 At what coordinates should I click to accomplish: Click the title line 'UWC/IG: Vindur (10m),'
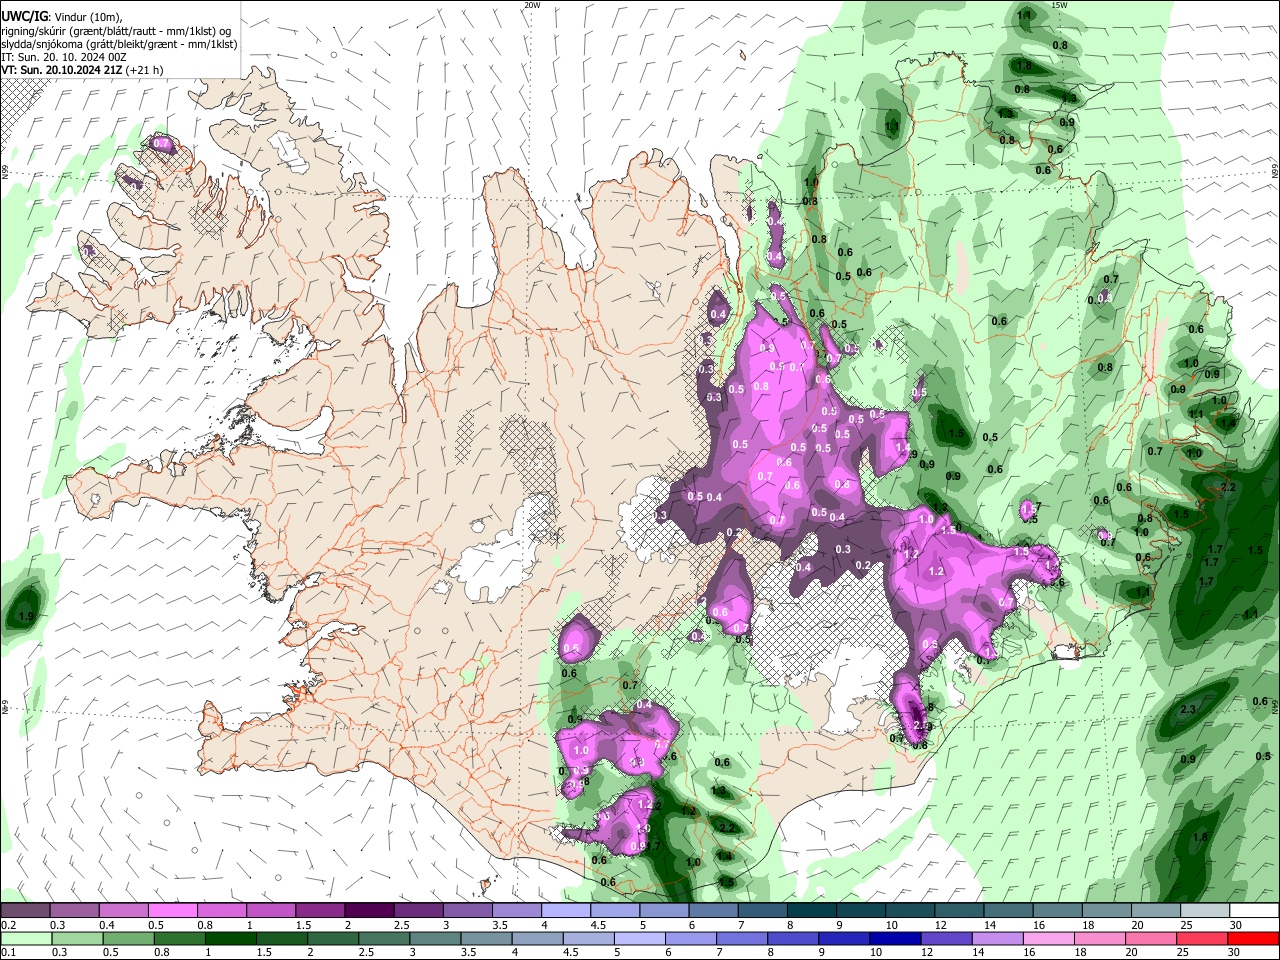pos(60,16)
